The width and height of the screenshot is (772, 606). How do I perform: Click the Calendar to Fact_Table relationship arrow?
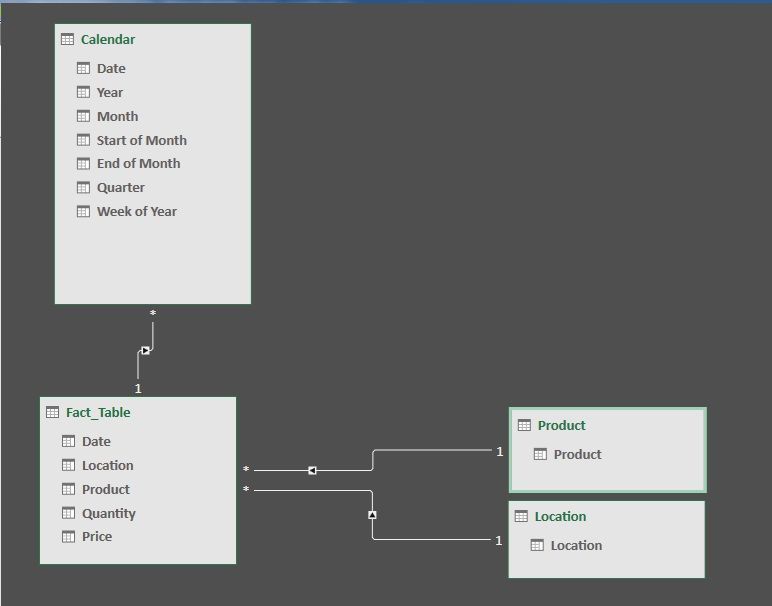click(x=145, y=351)
